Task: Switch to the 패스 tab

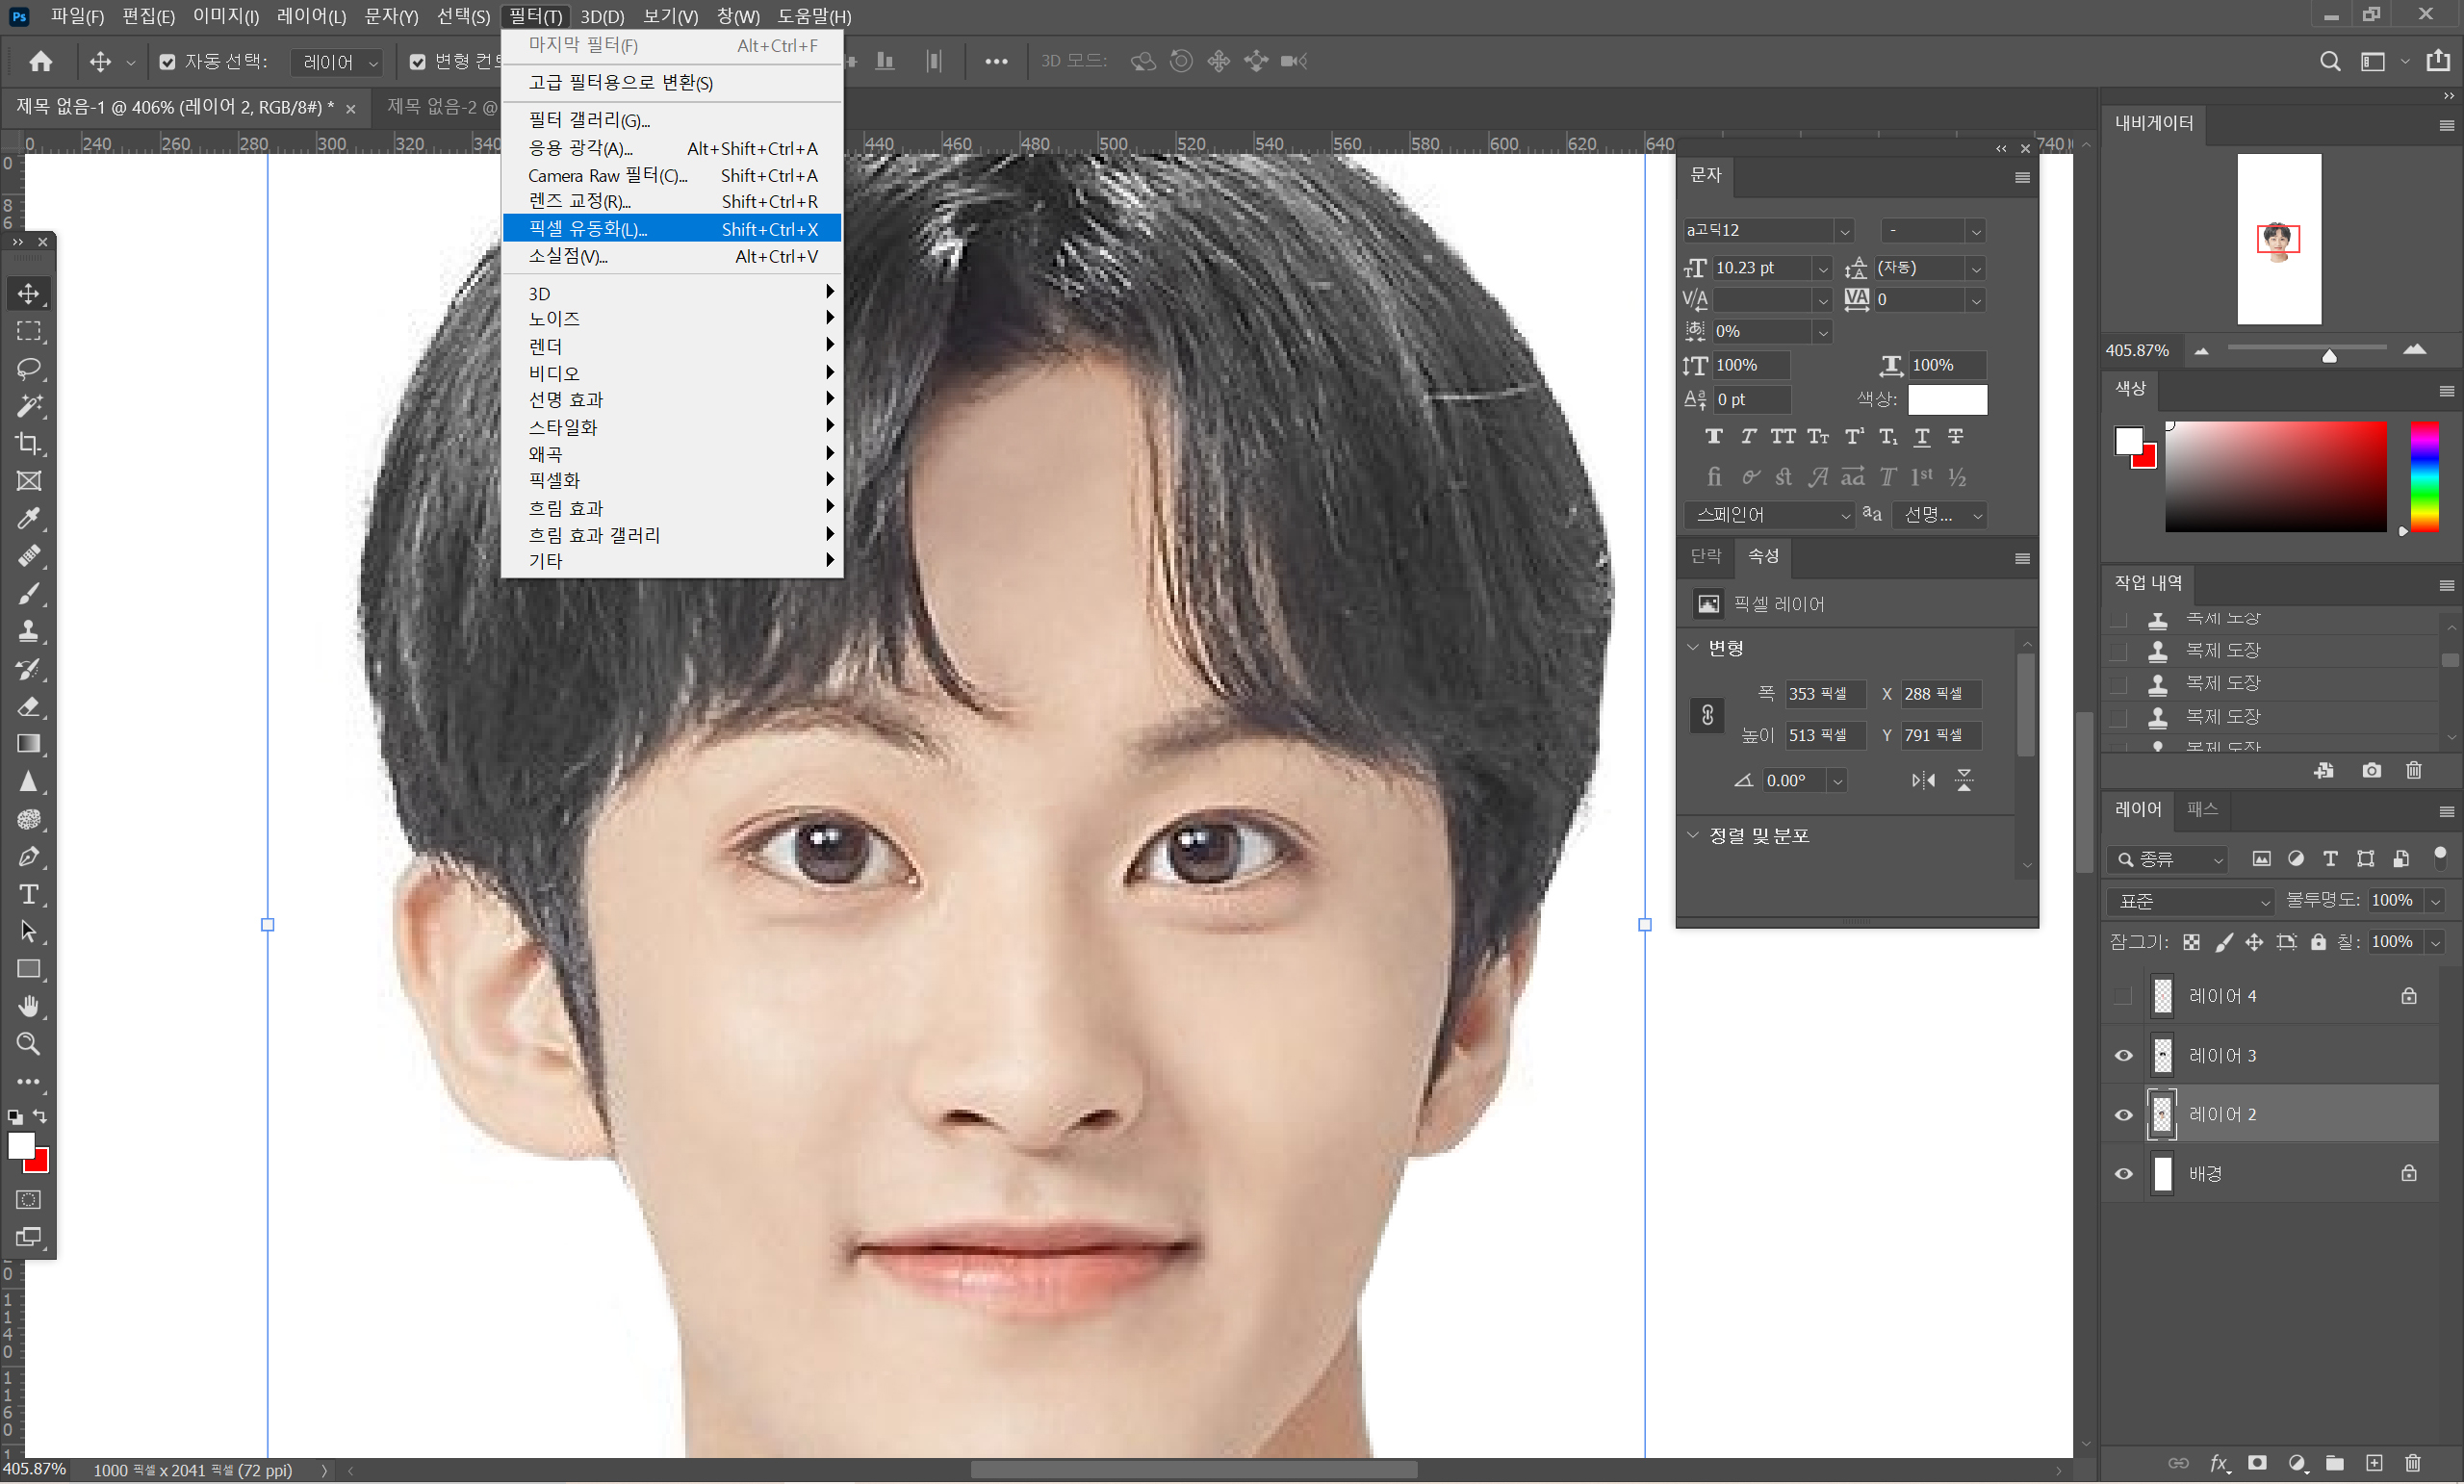Action: coord(2202,809)
